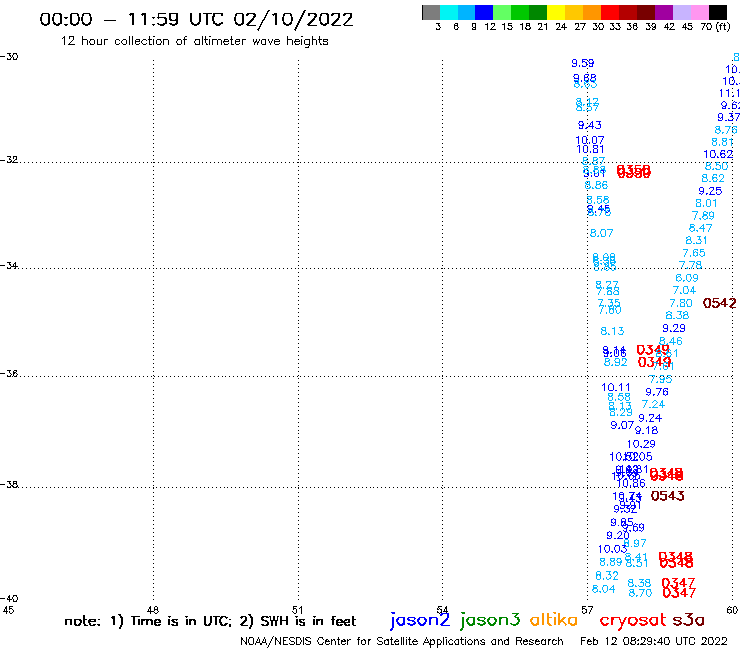Click the note about UTC time and SWH
Screen dimensions: 740x650
[210, 621]
